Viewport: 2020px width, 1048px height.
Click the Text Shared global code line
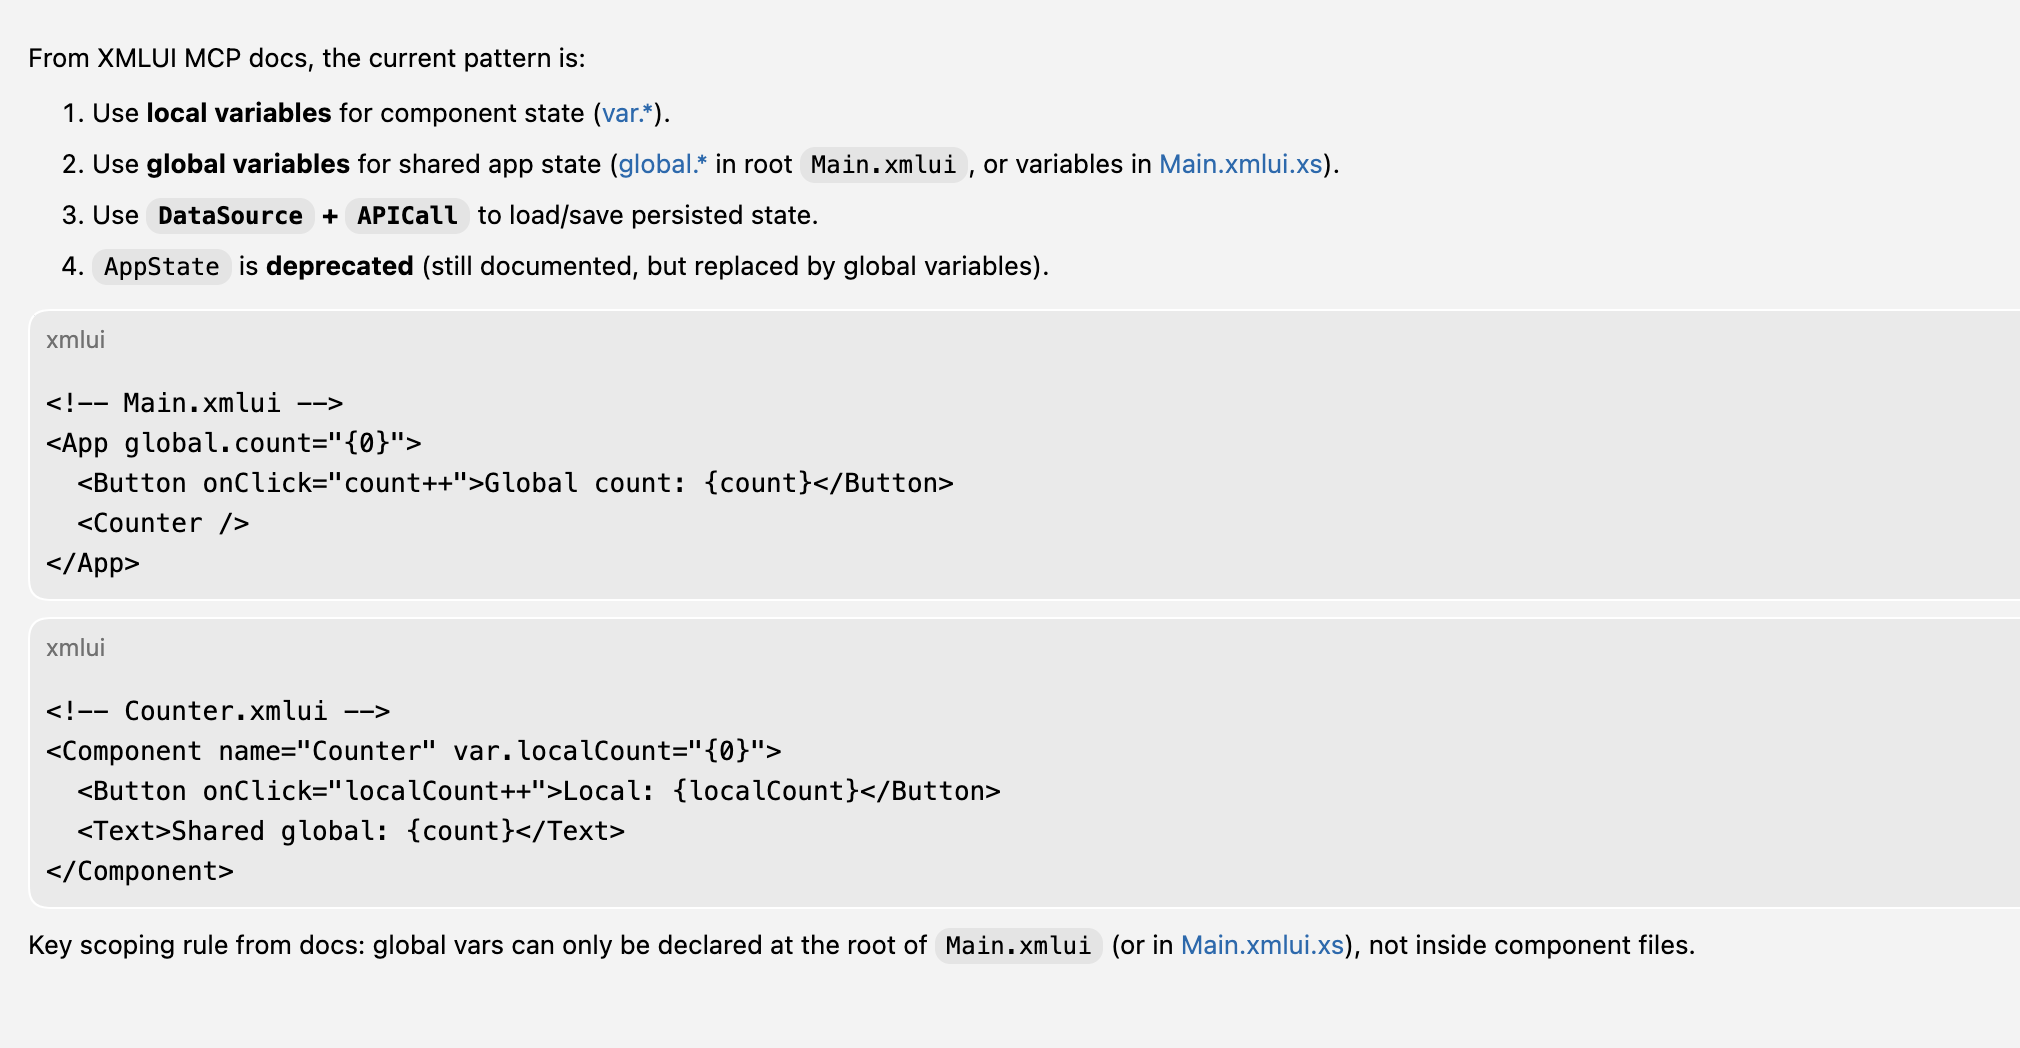tap(350, 831)
